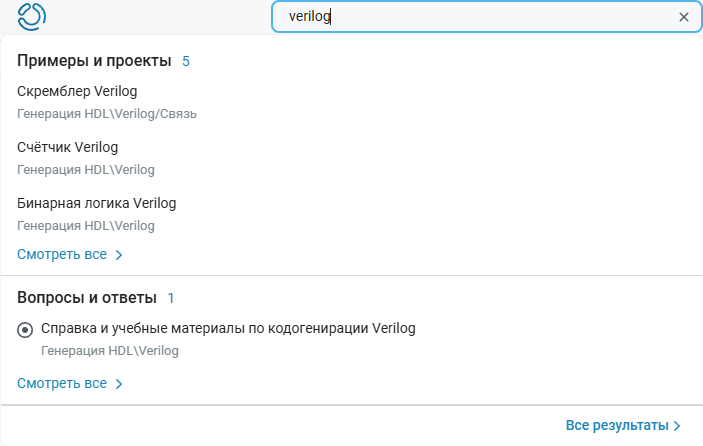Click the path Генерация HDL\Verilog/Связь
The width and height of the screenshot is (703, 446).
click(107, 114)
